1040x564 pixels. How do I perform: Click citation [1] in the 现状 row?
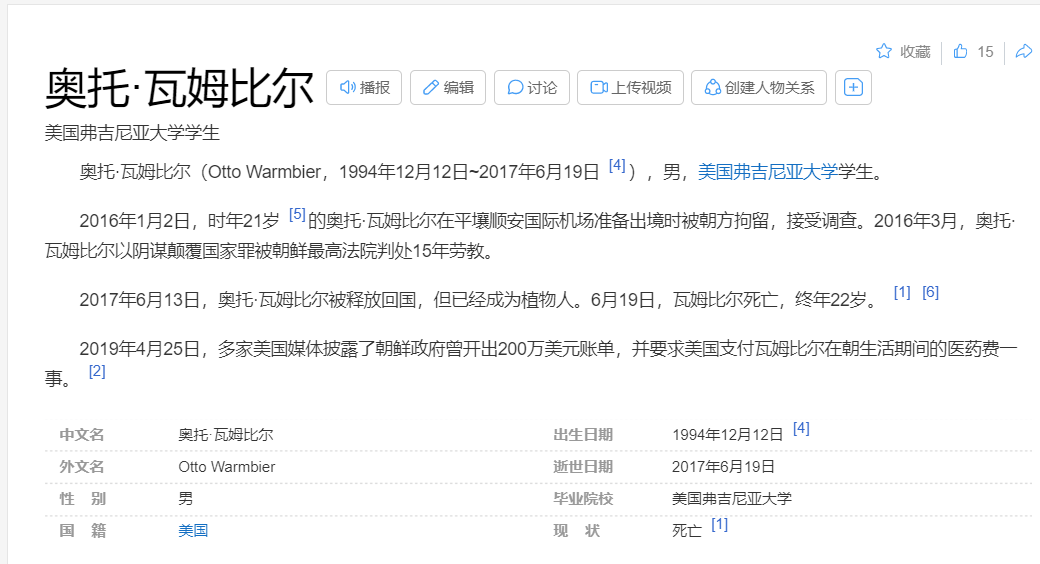720,524
